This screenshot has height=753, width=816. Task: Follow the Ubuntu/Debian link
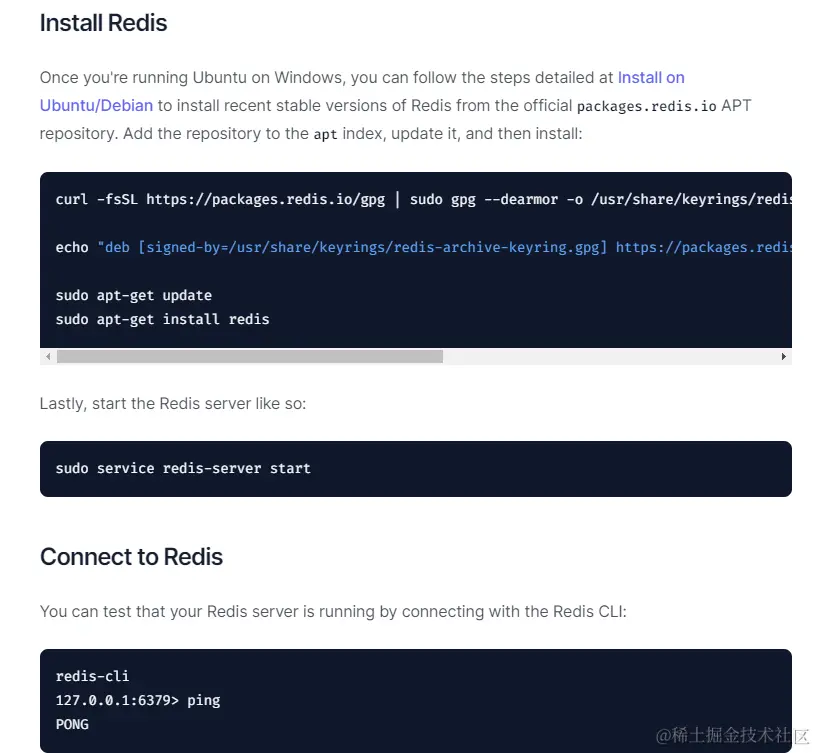[96, 106]
